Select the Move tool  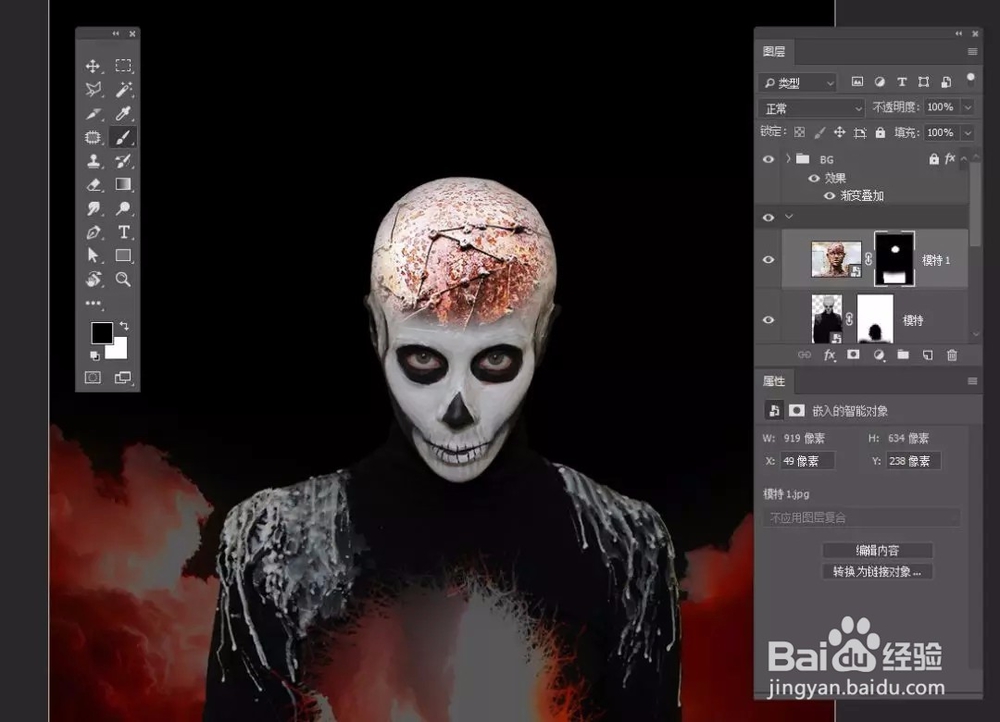point(93,66)
